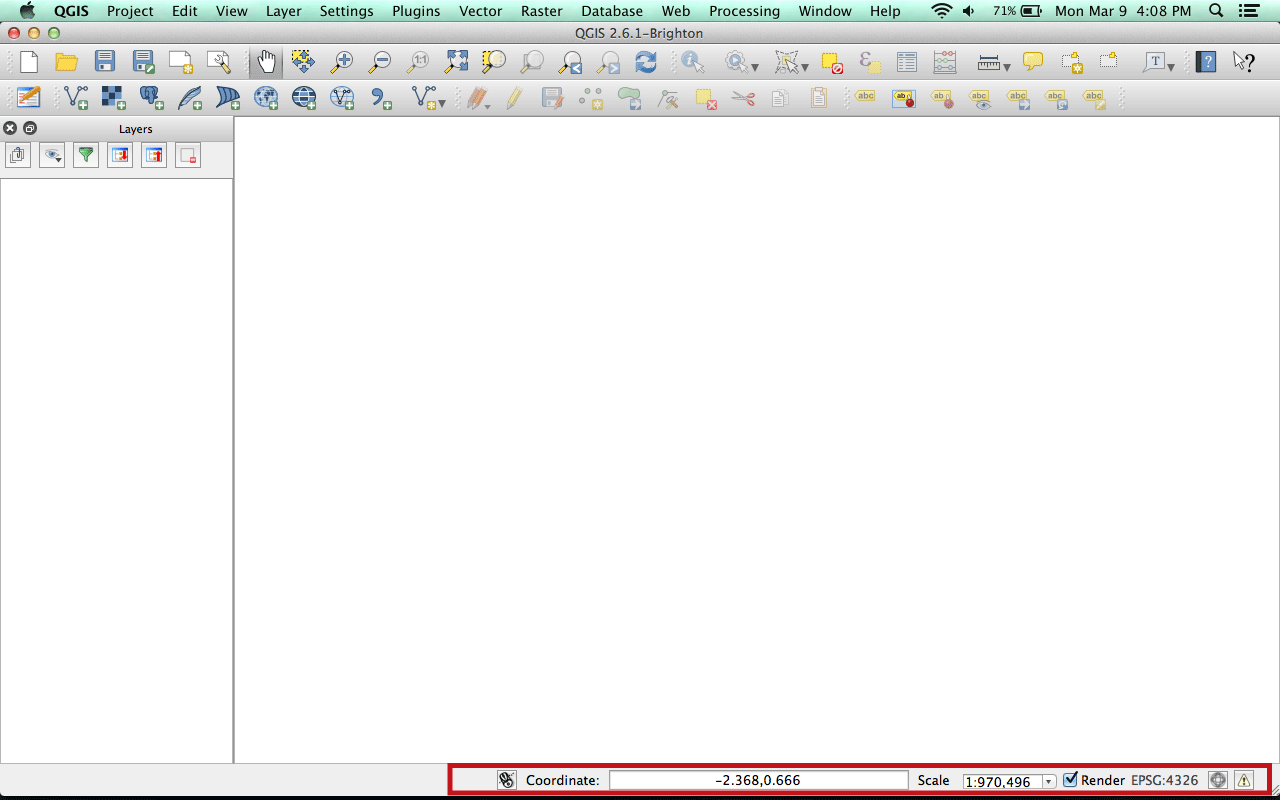
Task: Save the project with floppy disk icon
Action: (105, 62)
